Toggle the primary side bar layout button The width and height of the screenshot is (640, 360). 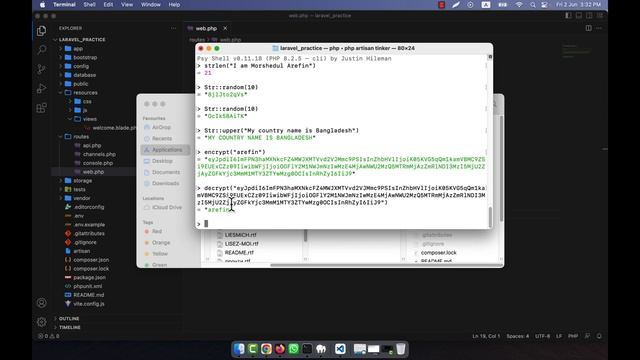[569, 16]
